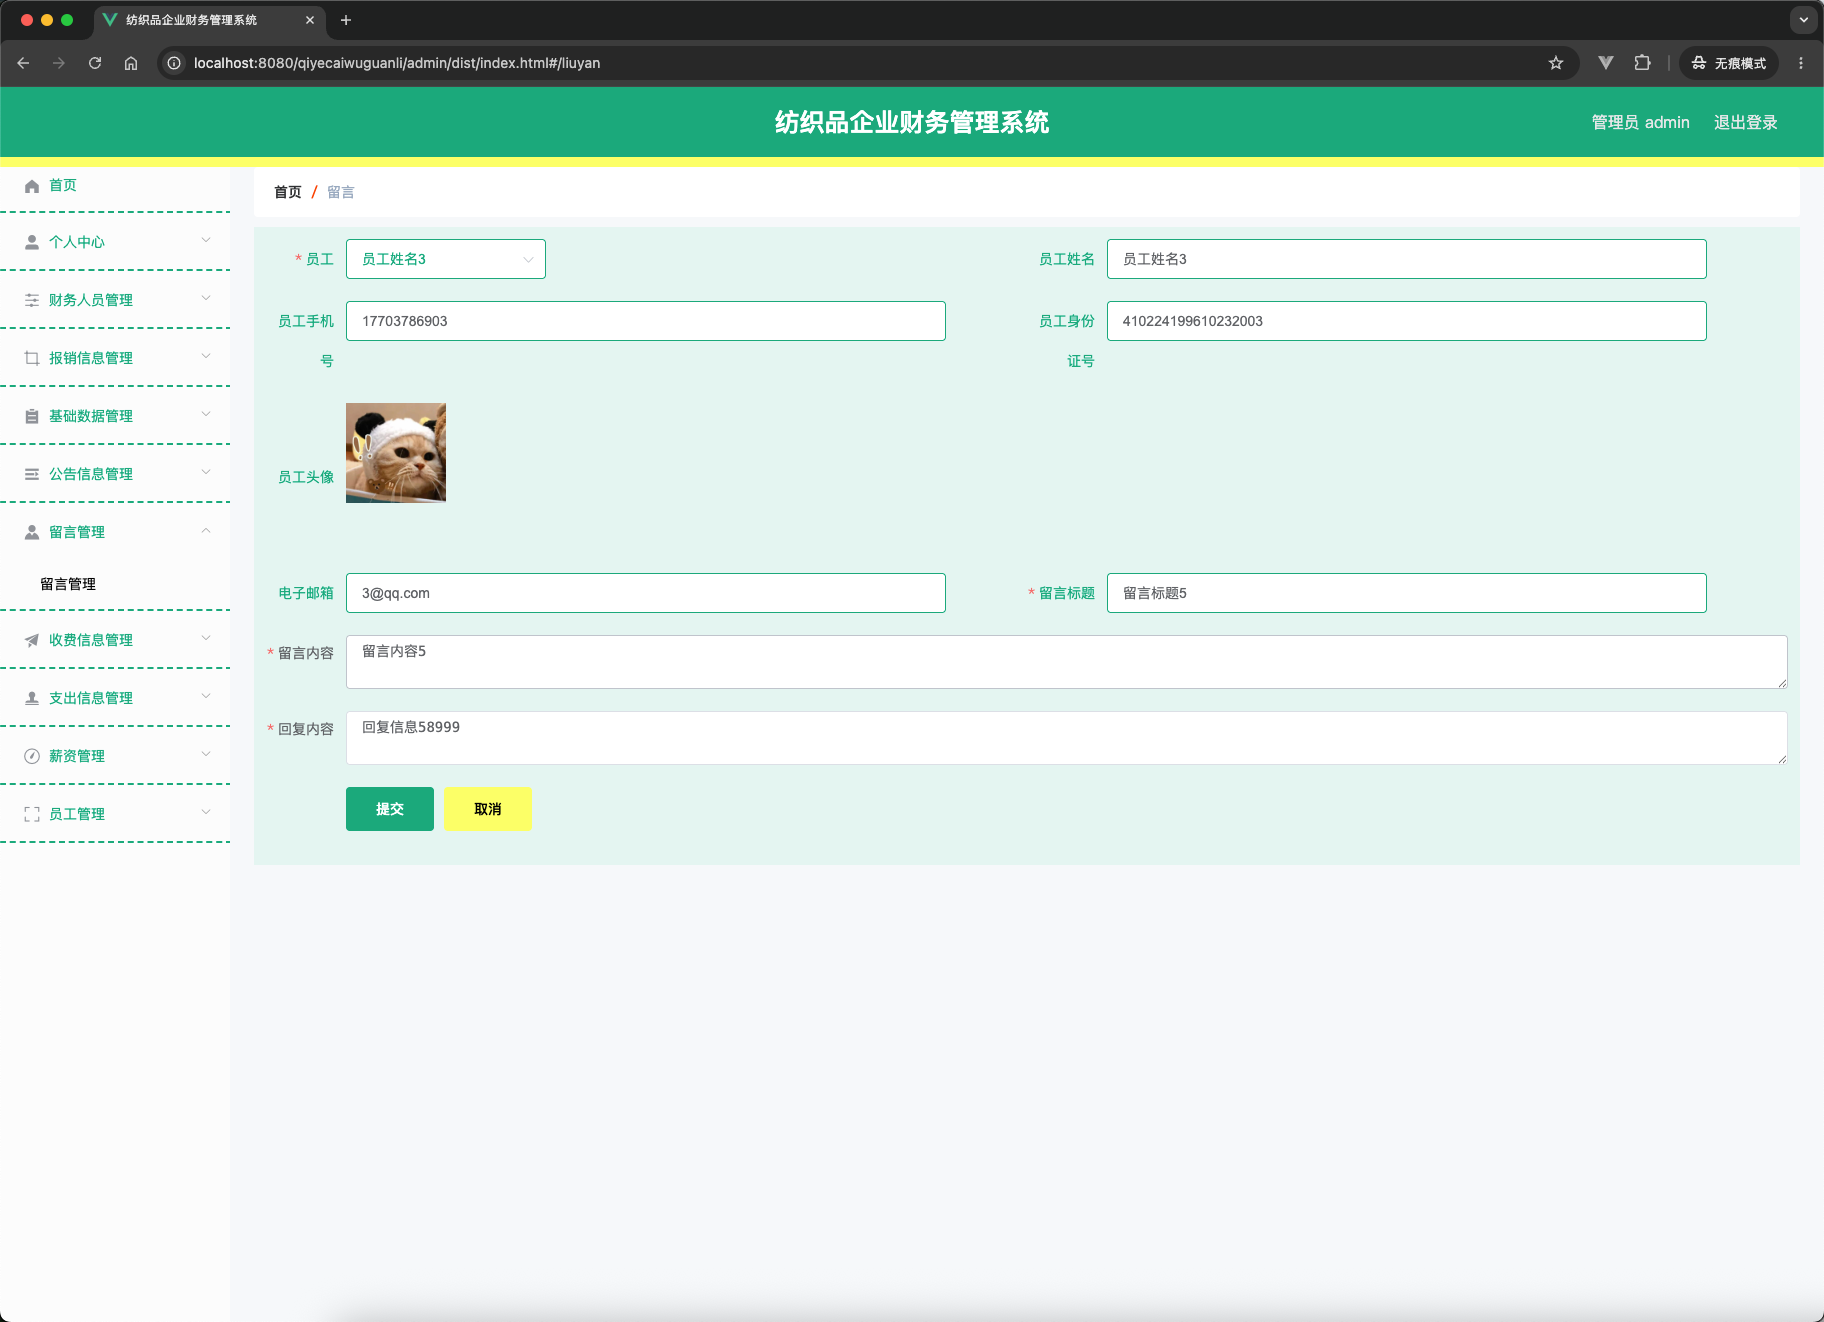Click the 无痕模式 incognito indicator
The image size is (1824, 1322).
point(1729,63)
